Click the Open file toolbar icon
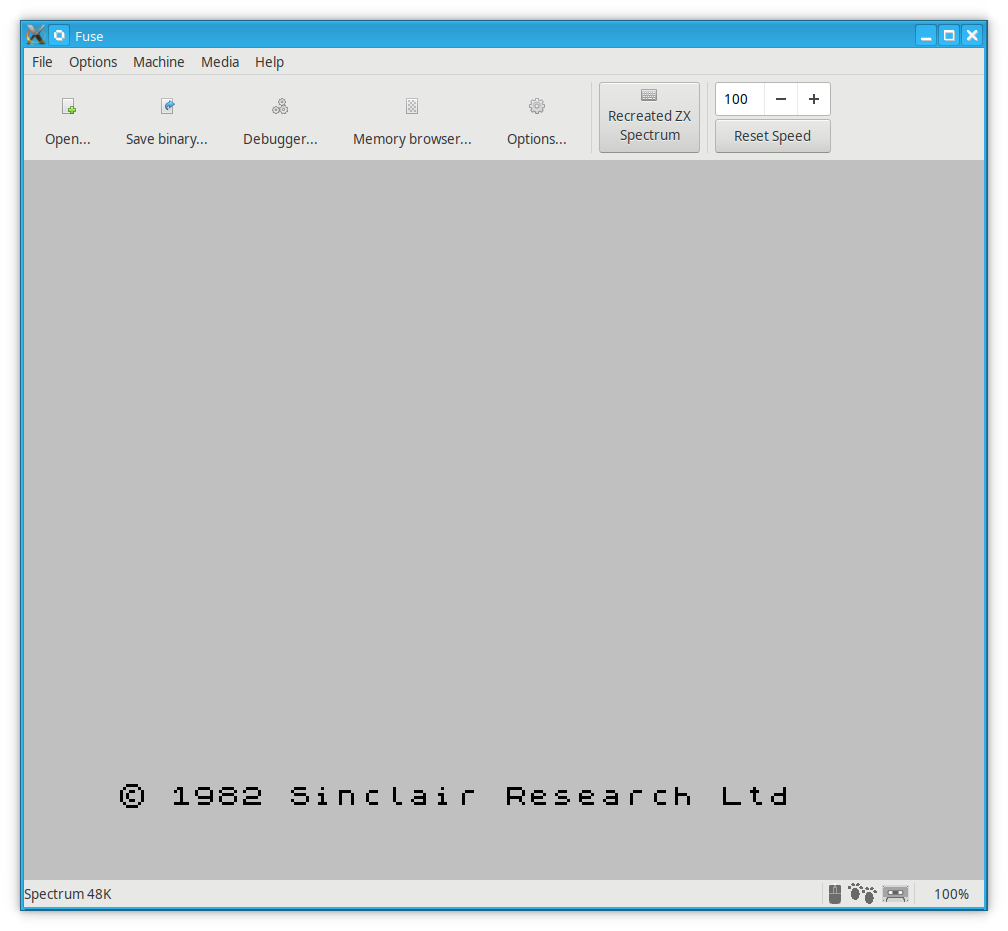This screenshot has width=1008, height=931. click(68, 106)
